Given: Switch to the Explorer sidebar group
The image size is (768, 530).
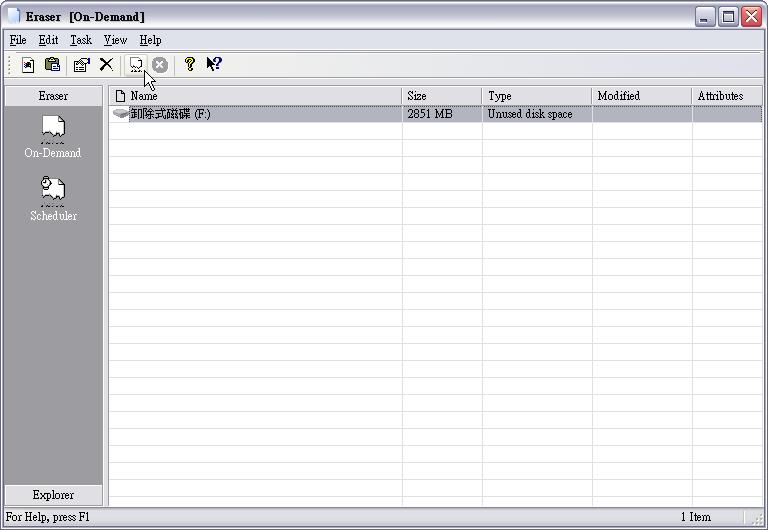Looking at the screenshot, I should (x=53, y=495).
